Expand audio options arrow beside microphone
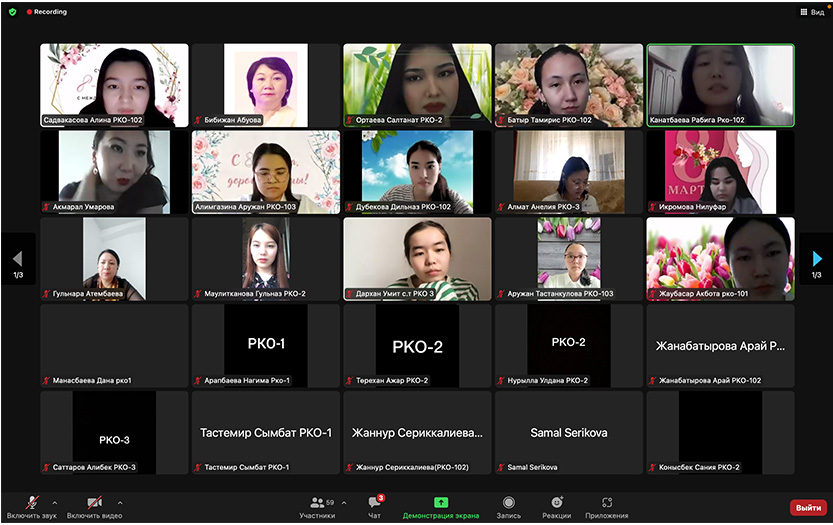The height and width of the screenshot is (525, 833). pyautogui.click(x=54, y=502)
